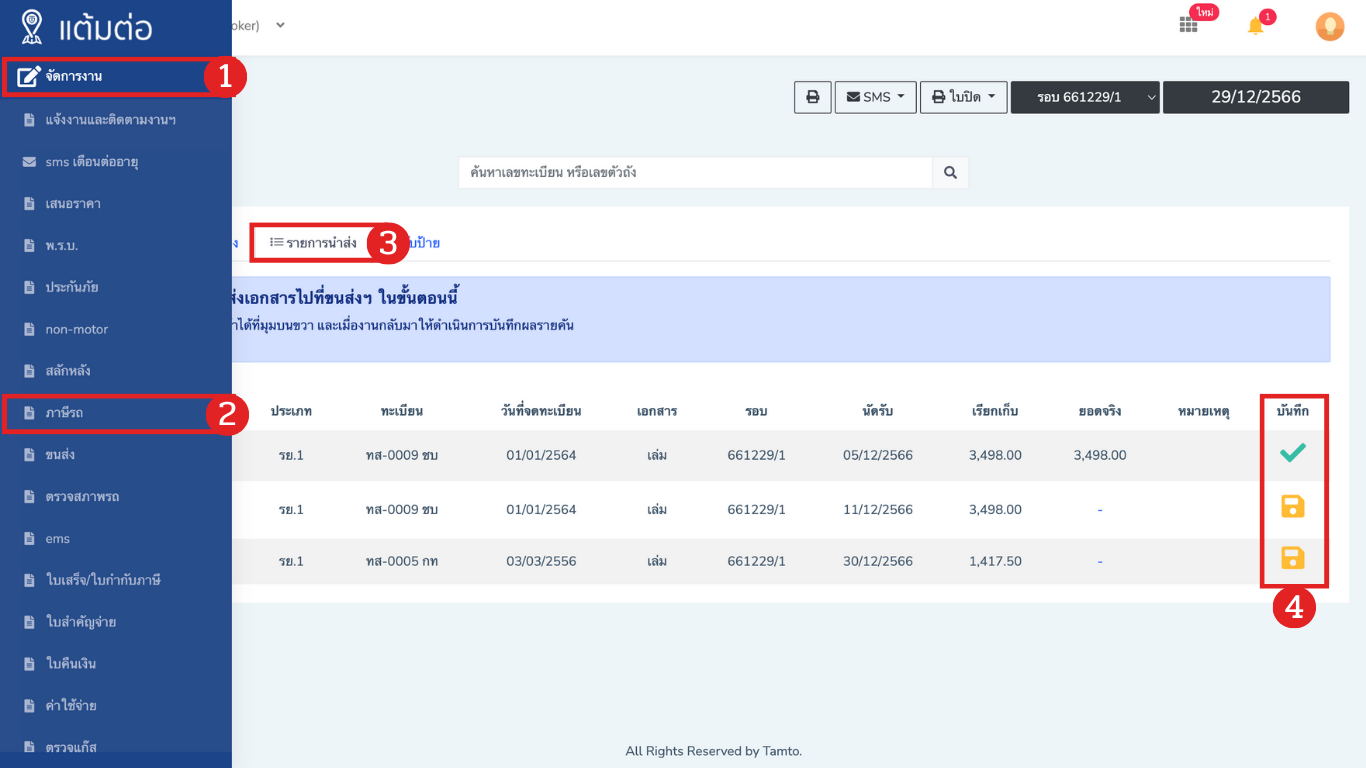This screenshot has height=768, width=1366.
Task: Open the user avatar menu
Action: [x=1329, y=26]
